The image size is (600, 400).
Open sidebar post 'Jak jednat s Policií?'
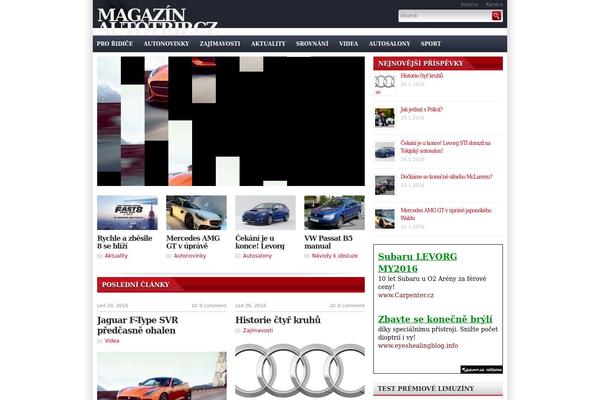pyautogui.click(x=422, y=109)
